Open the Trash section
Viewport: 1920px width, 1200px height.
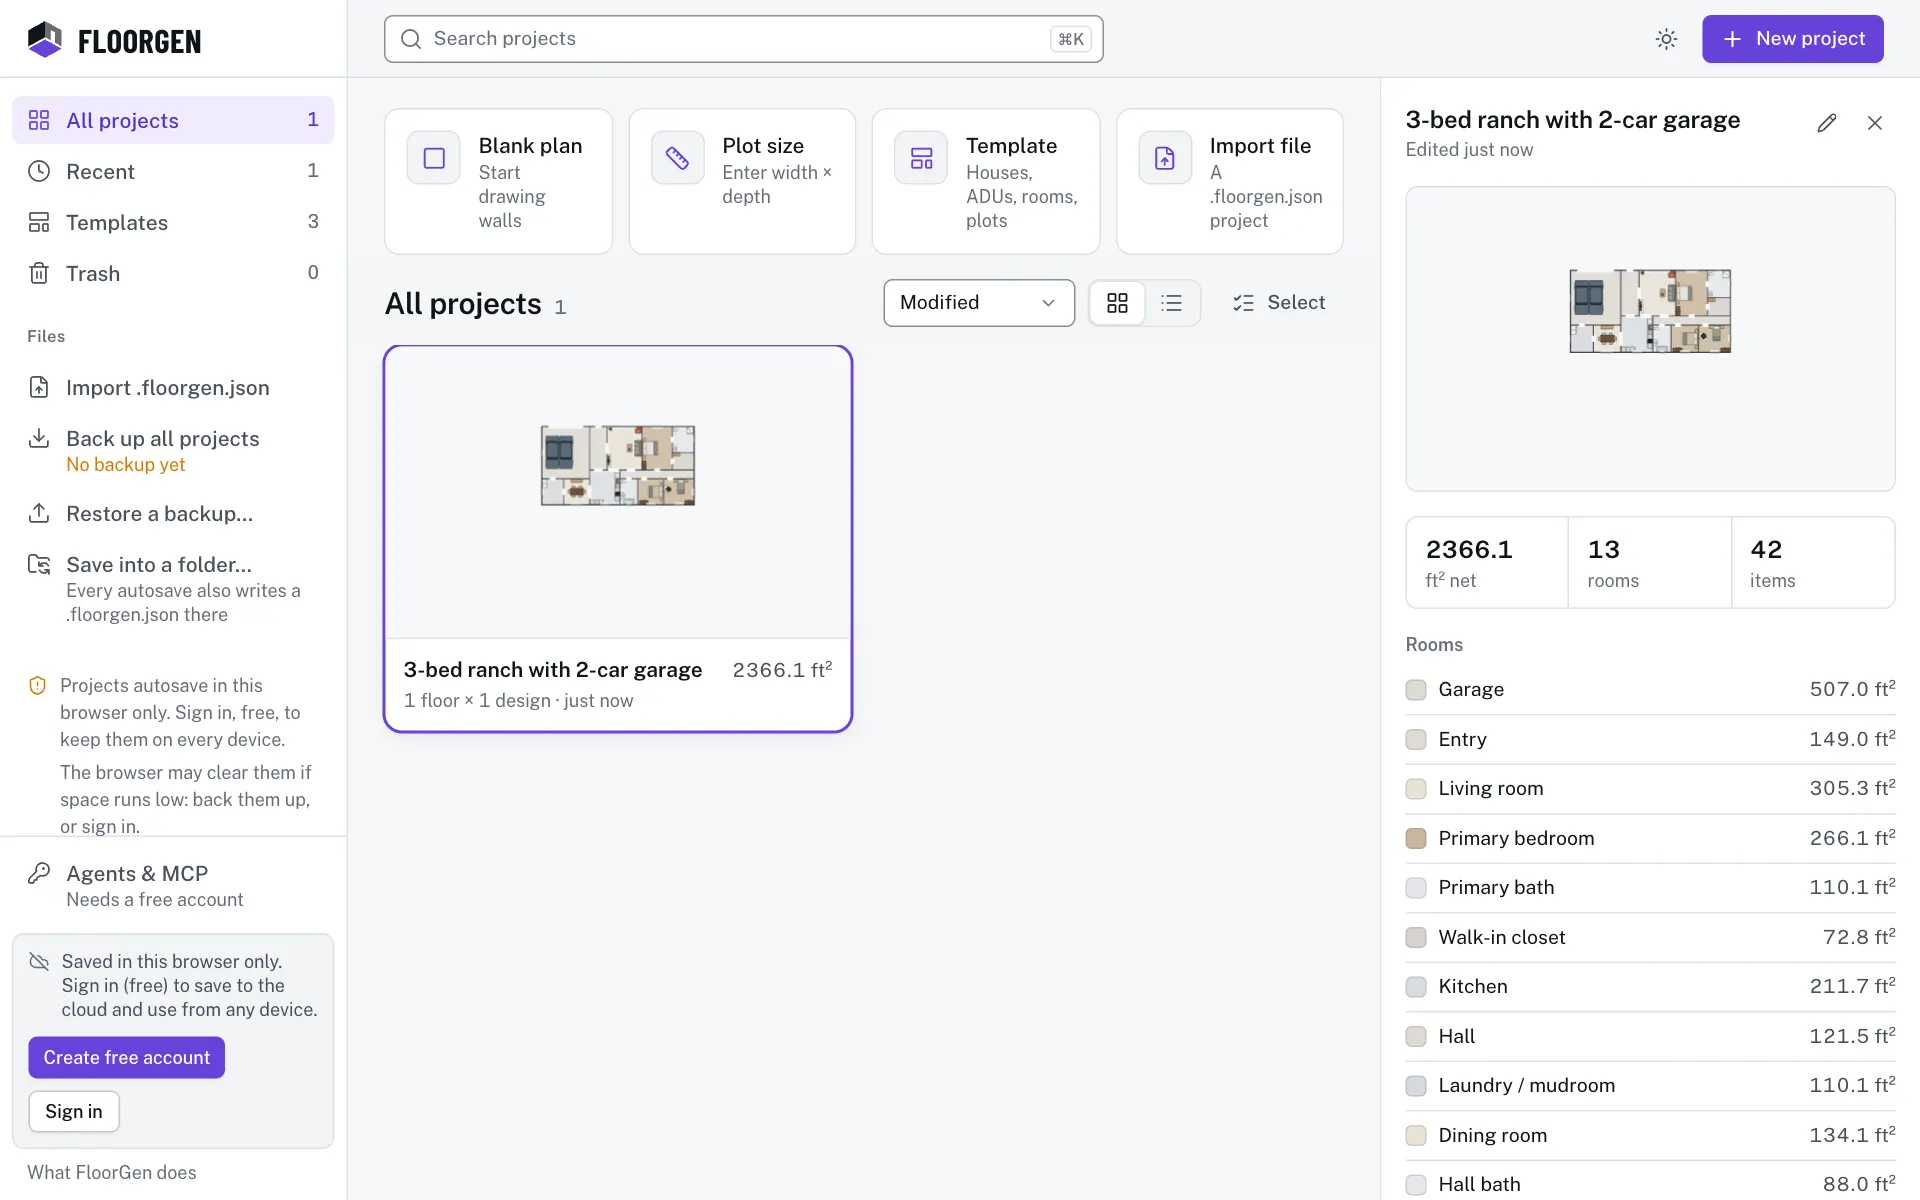(x=173, y=273)
